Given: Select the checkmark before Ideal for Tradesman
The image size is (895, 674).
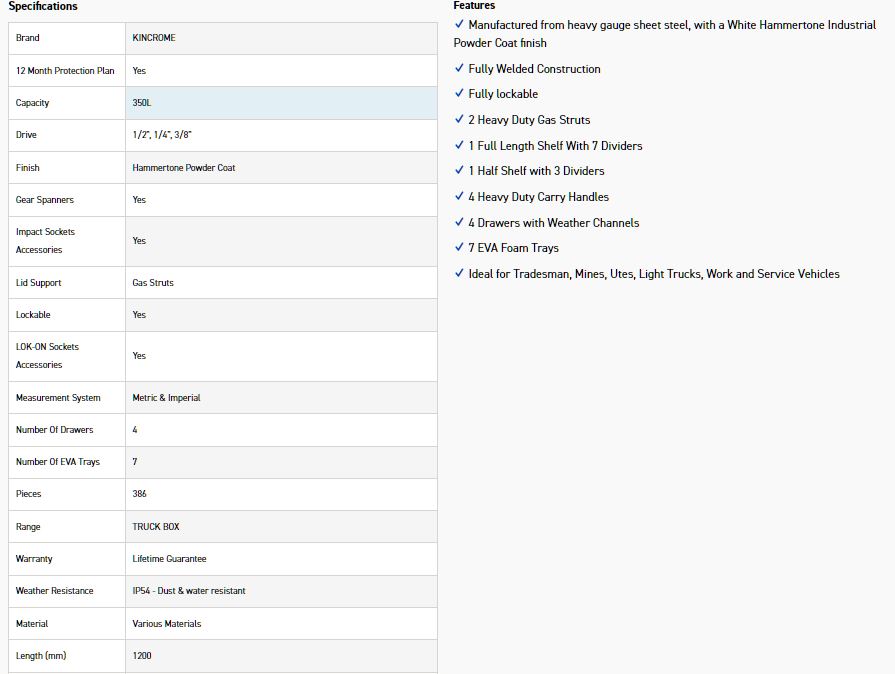Looking at the screenshot, I should point(459,273).
